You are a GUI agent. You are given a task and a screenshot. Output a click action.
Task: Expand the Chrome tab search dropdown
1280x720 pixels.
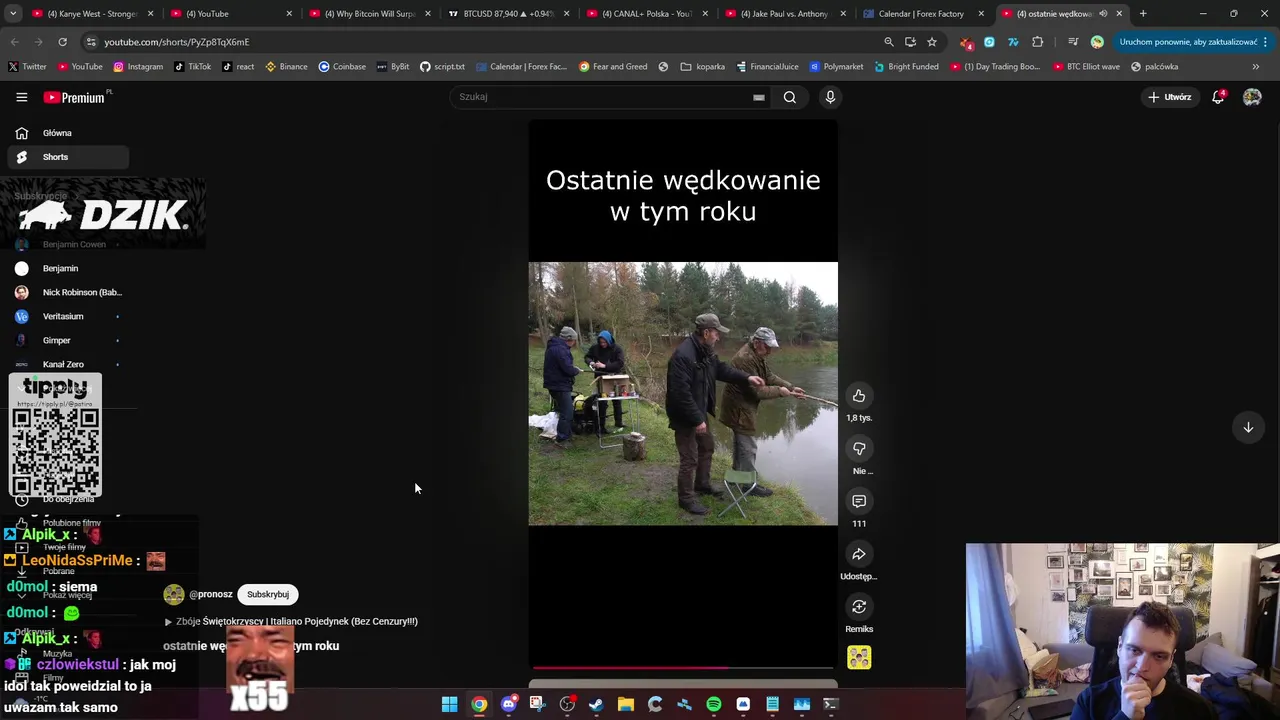click(x=13, y=14)
